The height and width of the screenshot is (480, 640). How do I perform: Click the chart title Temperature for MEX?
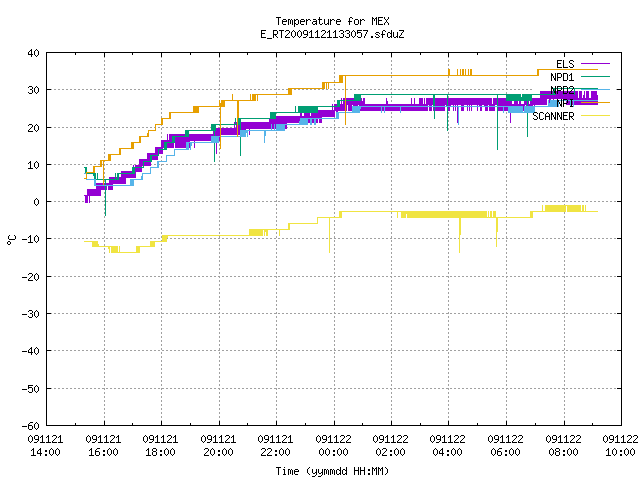click(x=332, y=21)
